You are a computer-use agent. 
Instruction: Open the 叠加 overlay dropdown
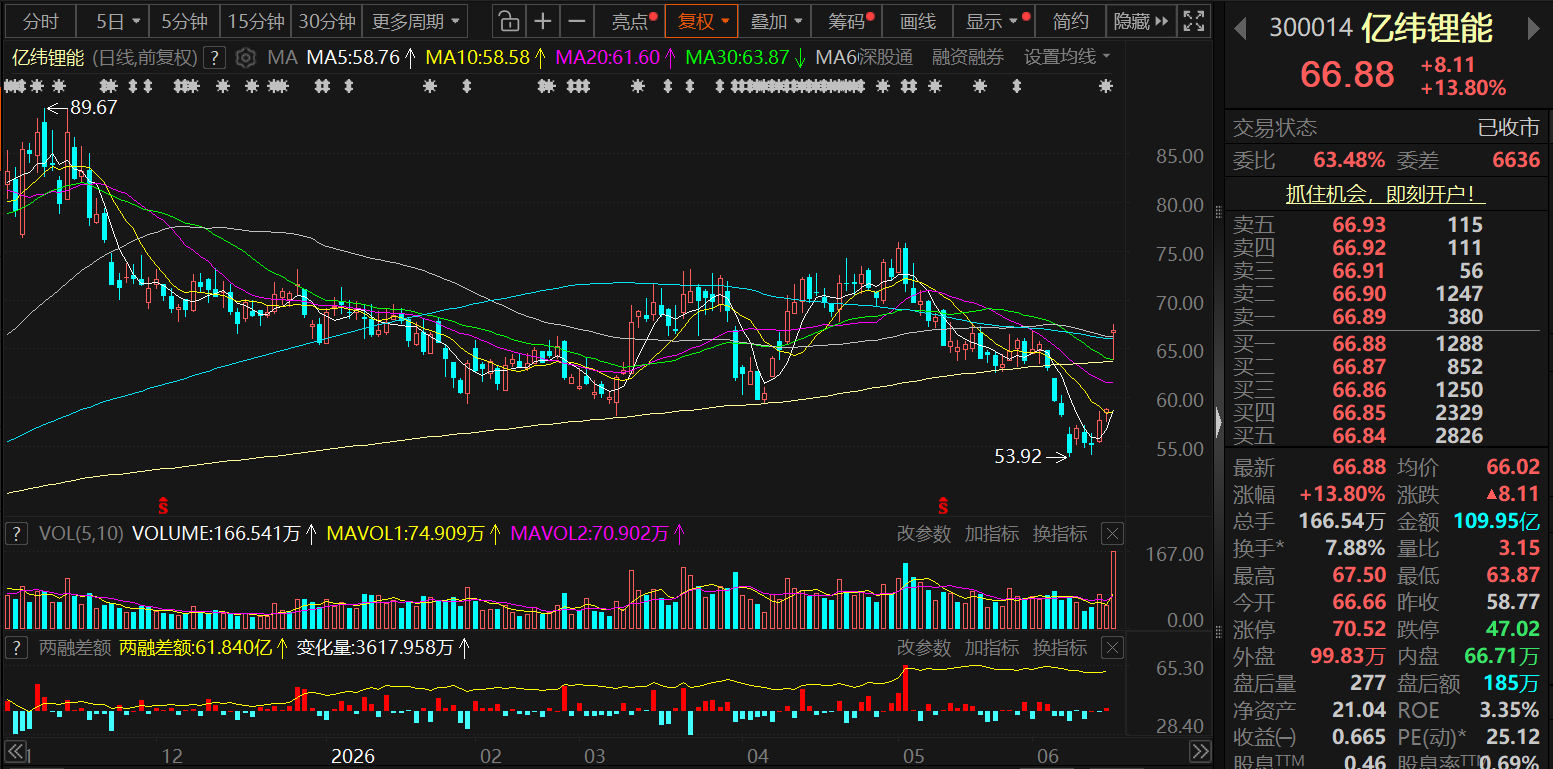click(x=775, y=21)
